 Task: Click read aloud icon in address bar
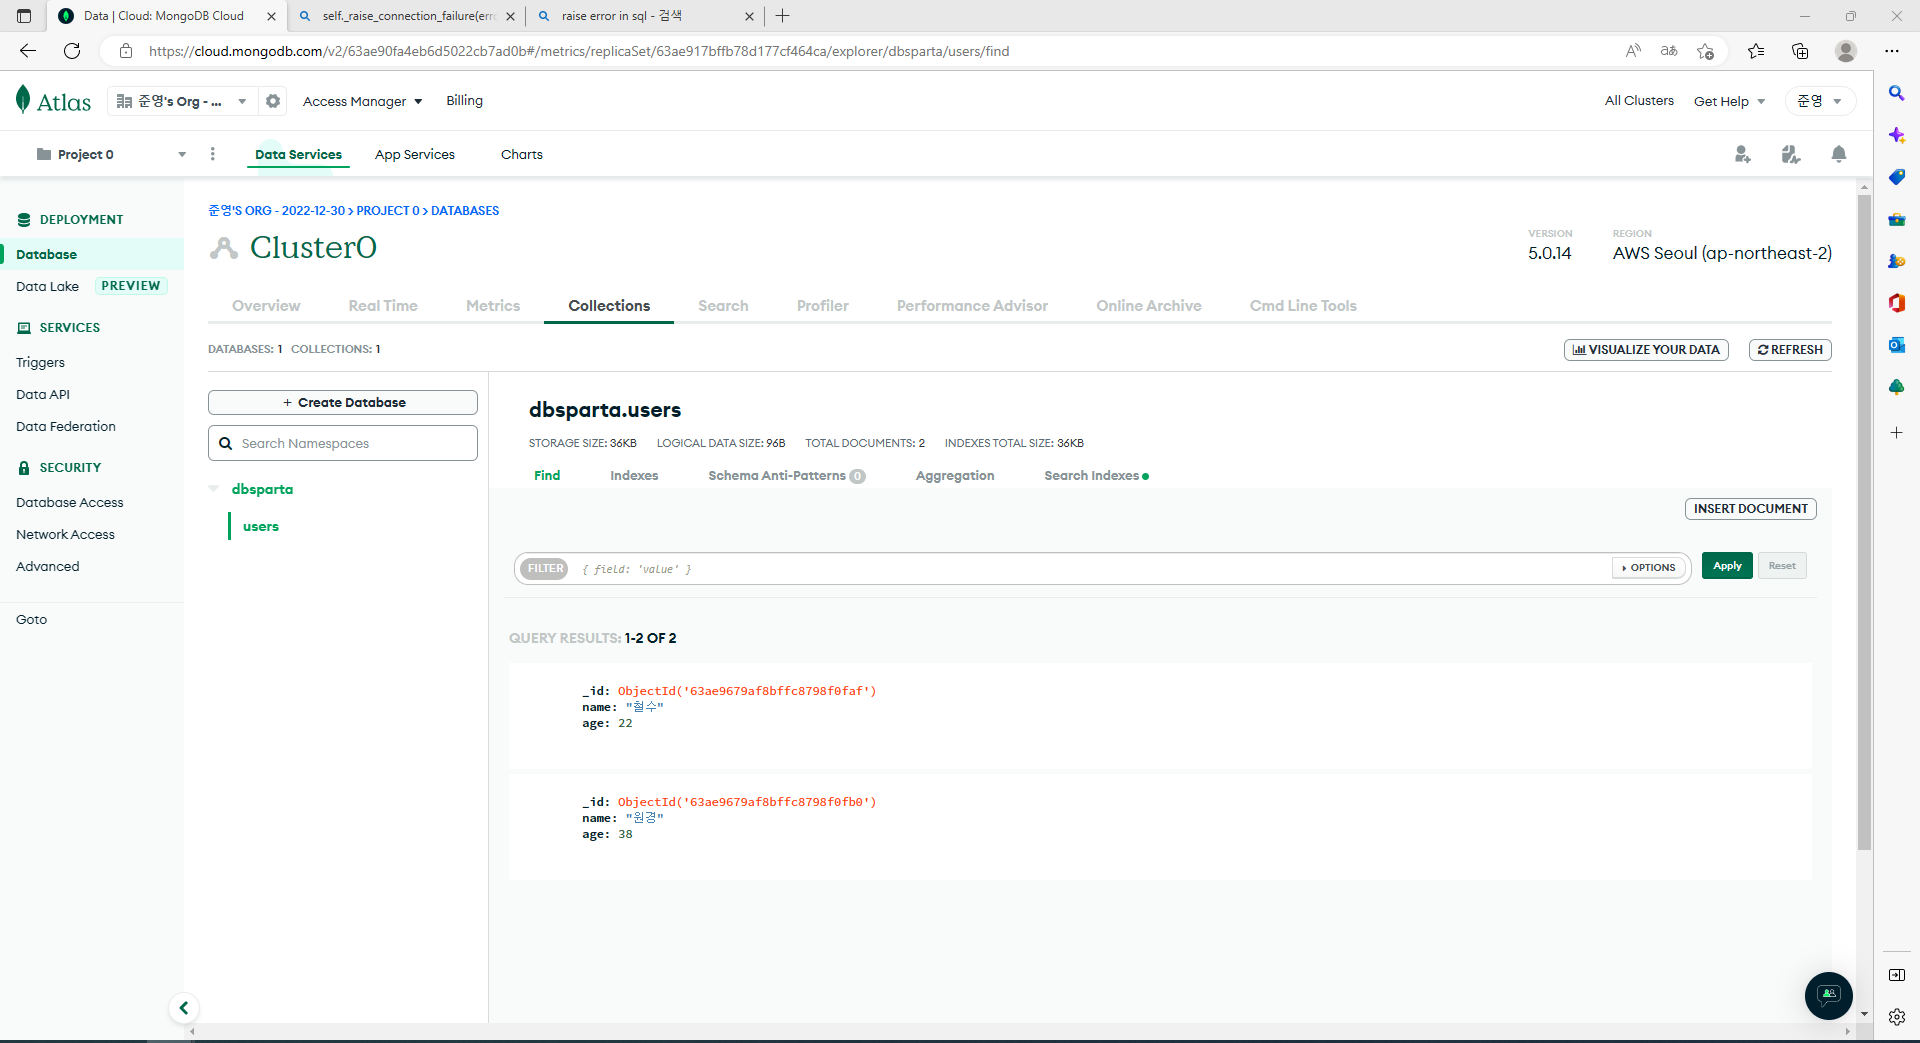point(1633,51)
